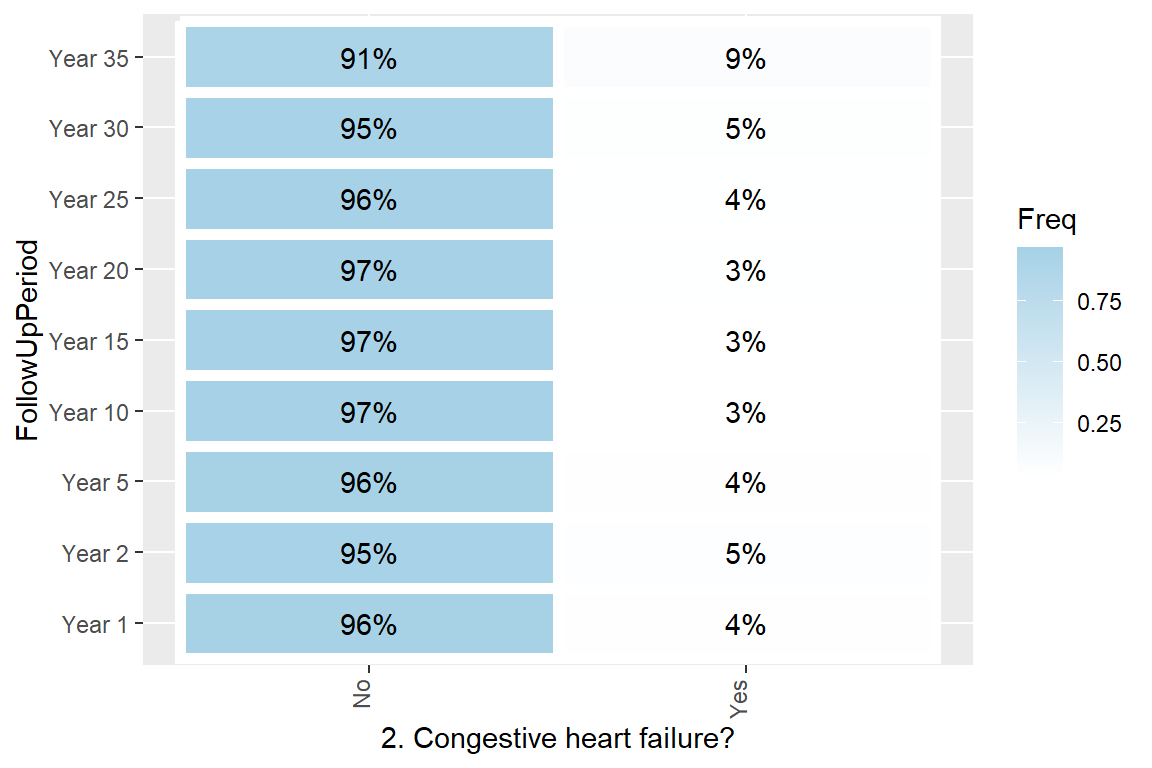Click the 'FollowUpPeriod' y-axis title
Screen dimensions: 1152x768
(28, 340)
